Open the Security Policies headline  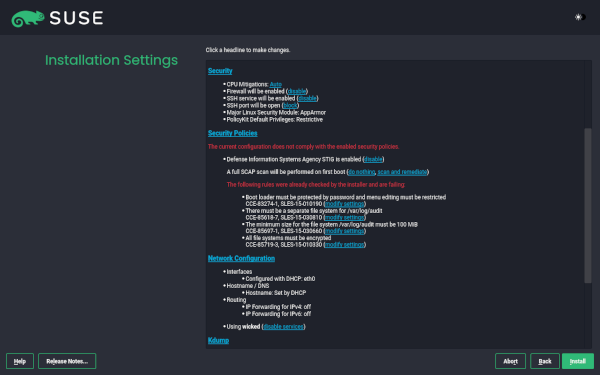click(233, 133)
